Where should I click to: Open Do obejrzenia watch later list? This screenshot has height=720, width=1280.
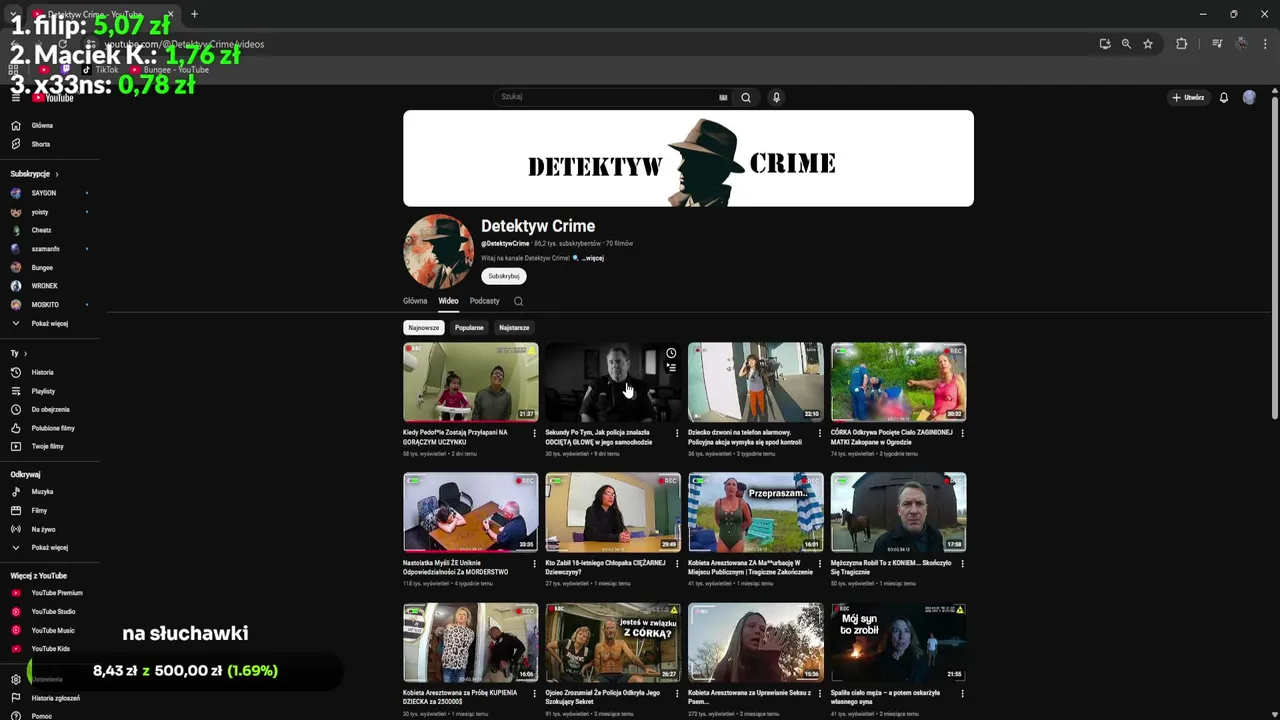pos(50,409)
